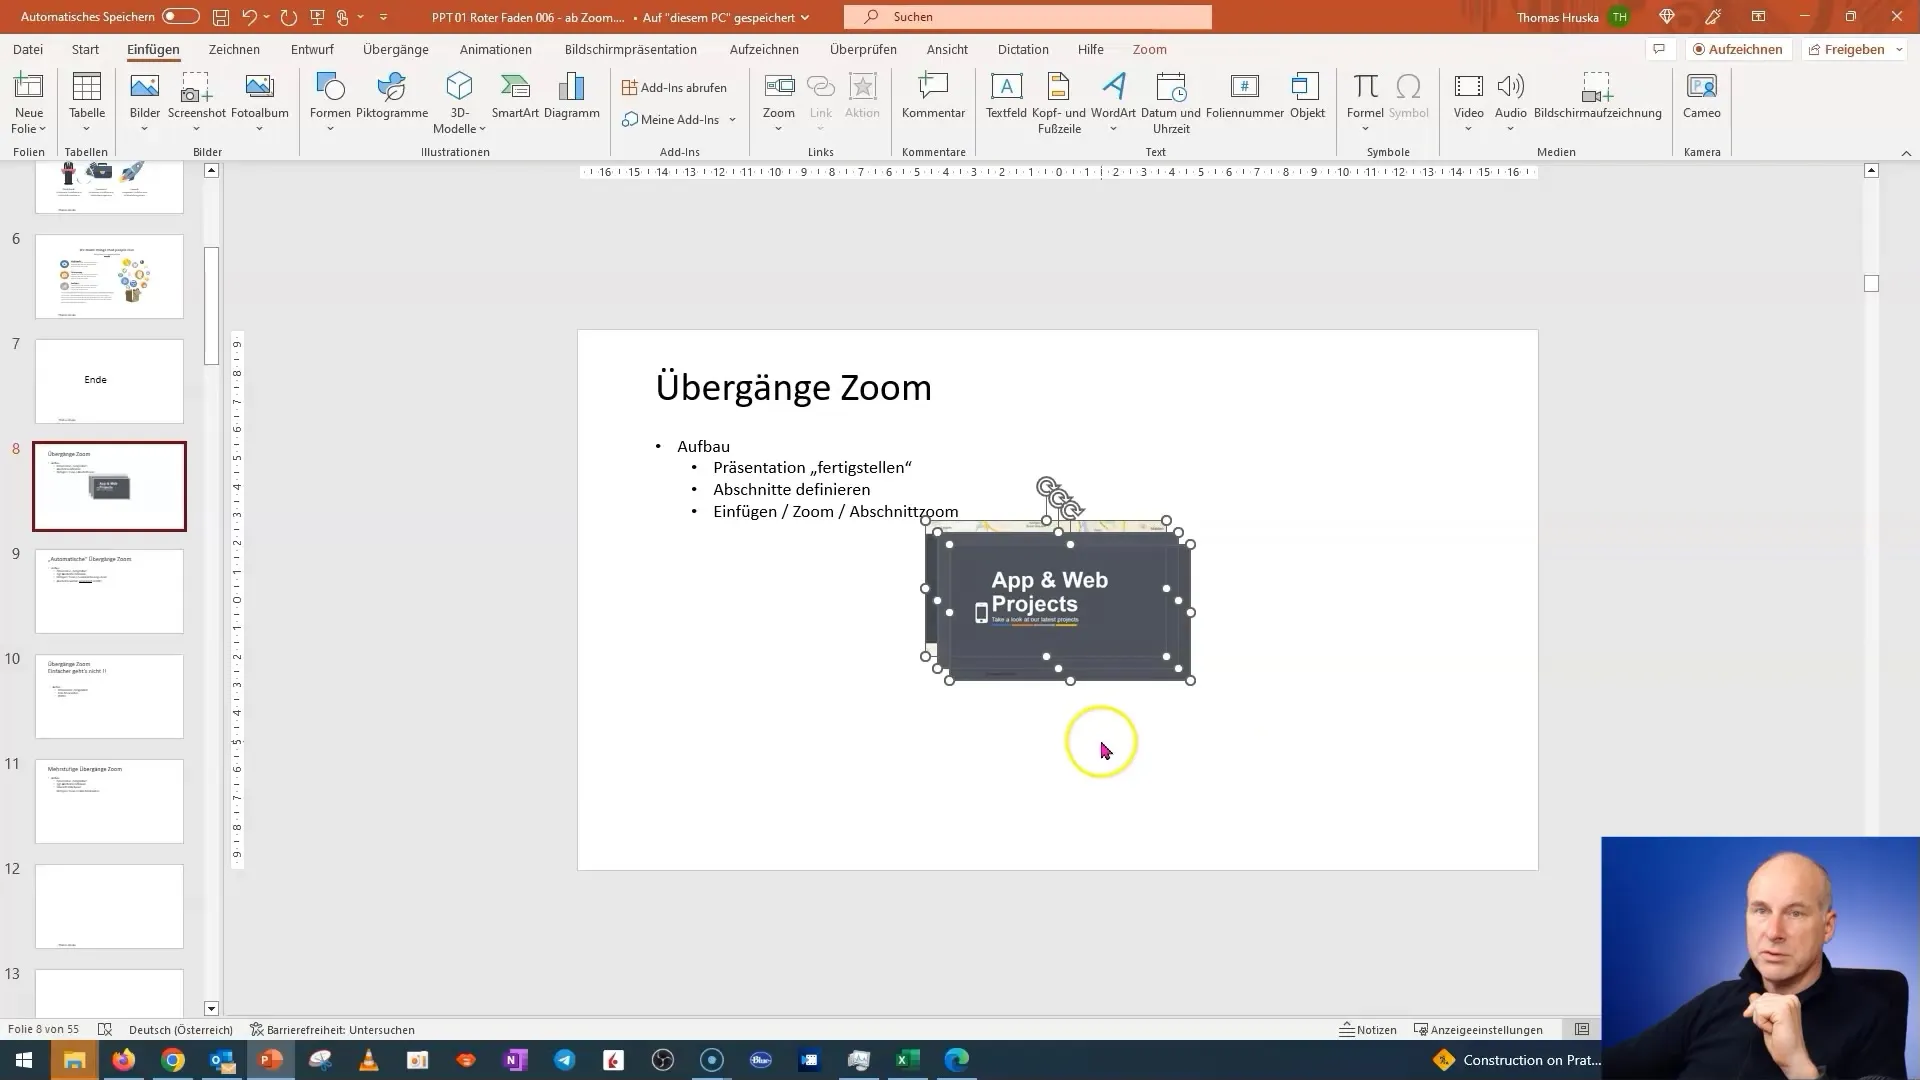Insert Foliennummer
Screen dimensions: 1920x1080
point(1245,96)
